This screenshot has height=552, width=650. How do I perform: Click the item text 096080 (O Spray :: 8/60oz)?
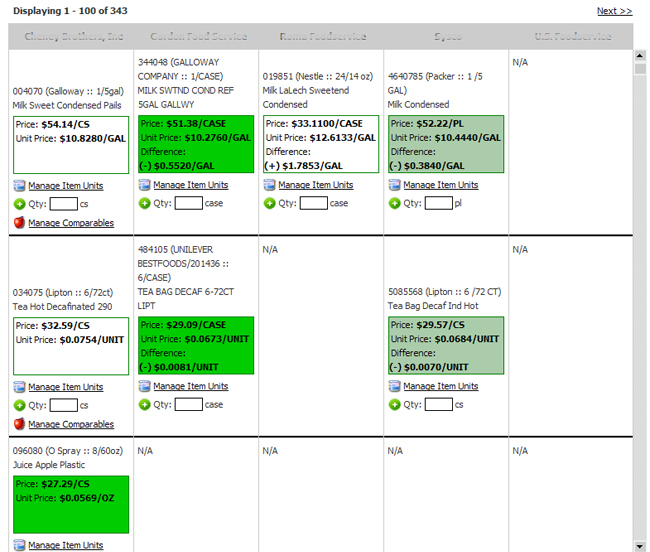[68, 451]
